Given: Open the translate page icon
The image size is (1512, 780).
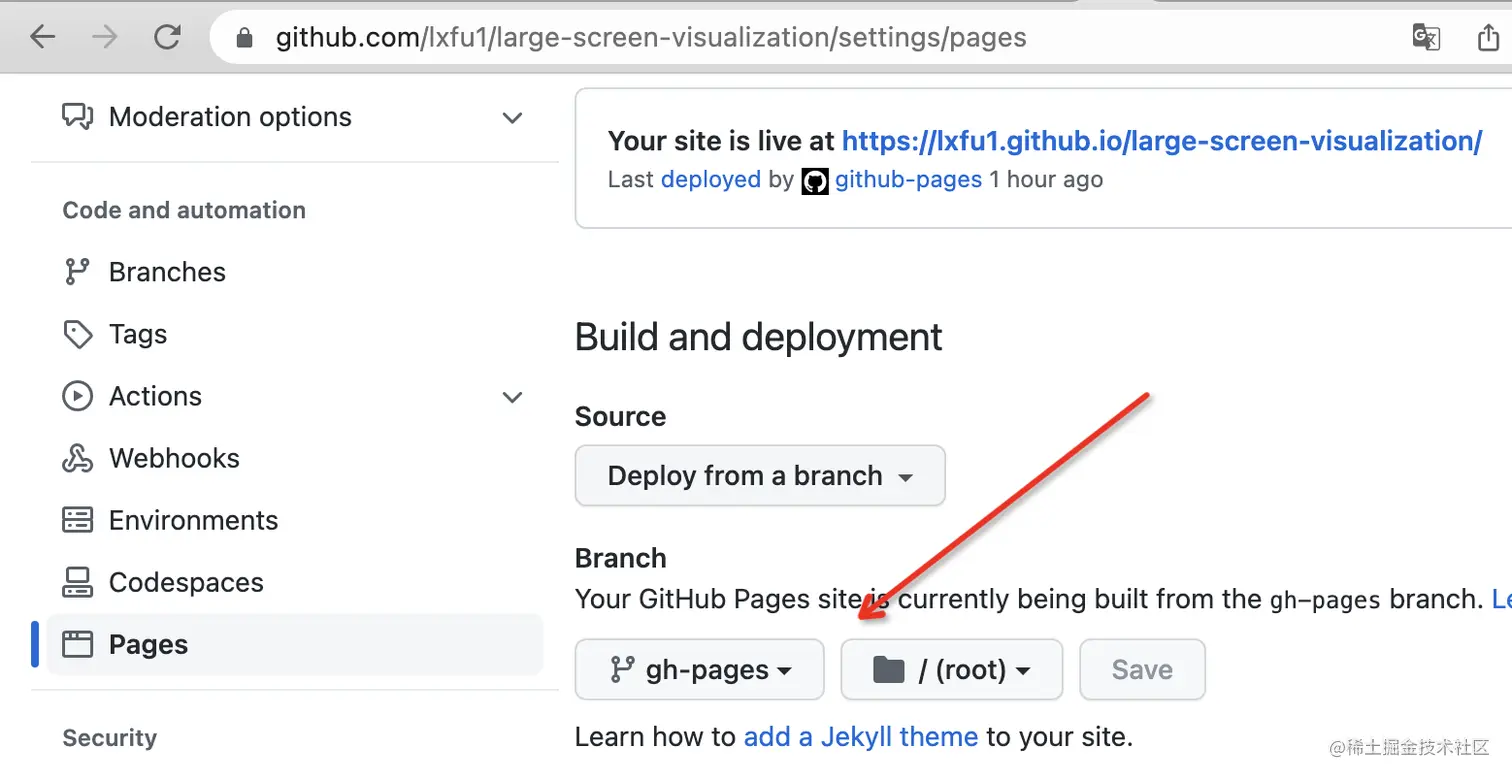Looking at the screenshot, I should coord(1426,38).
